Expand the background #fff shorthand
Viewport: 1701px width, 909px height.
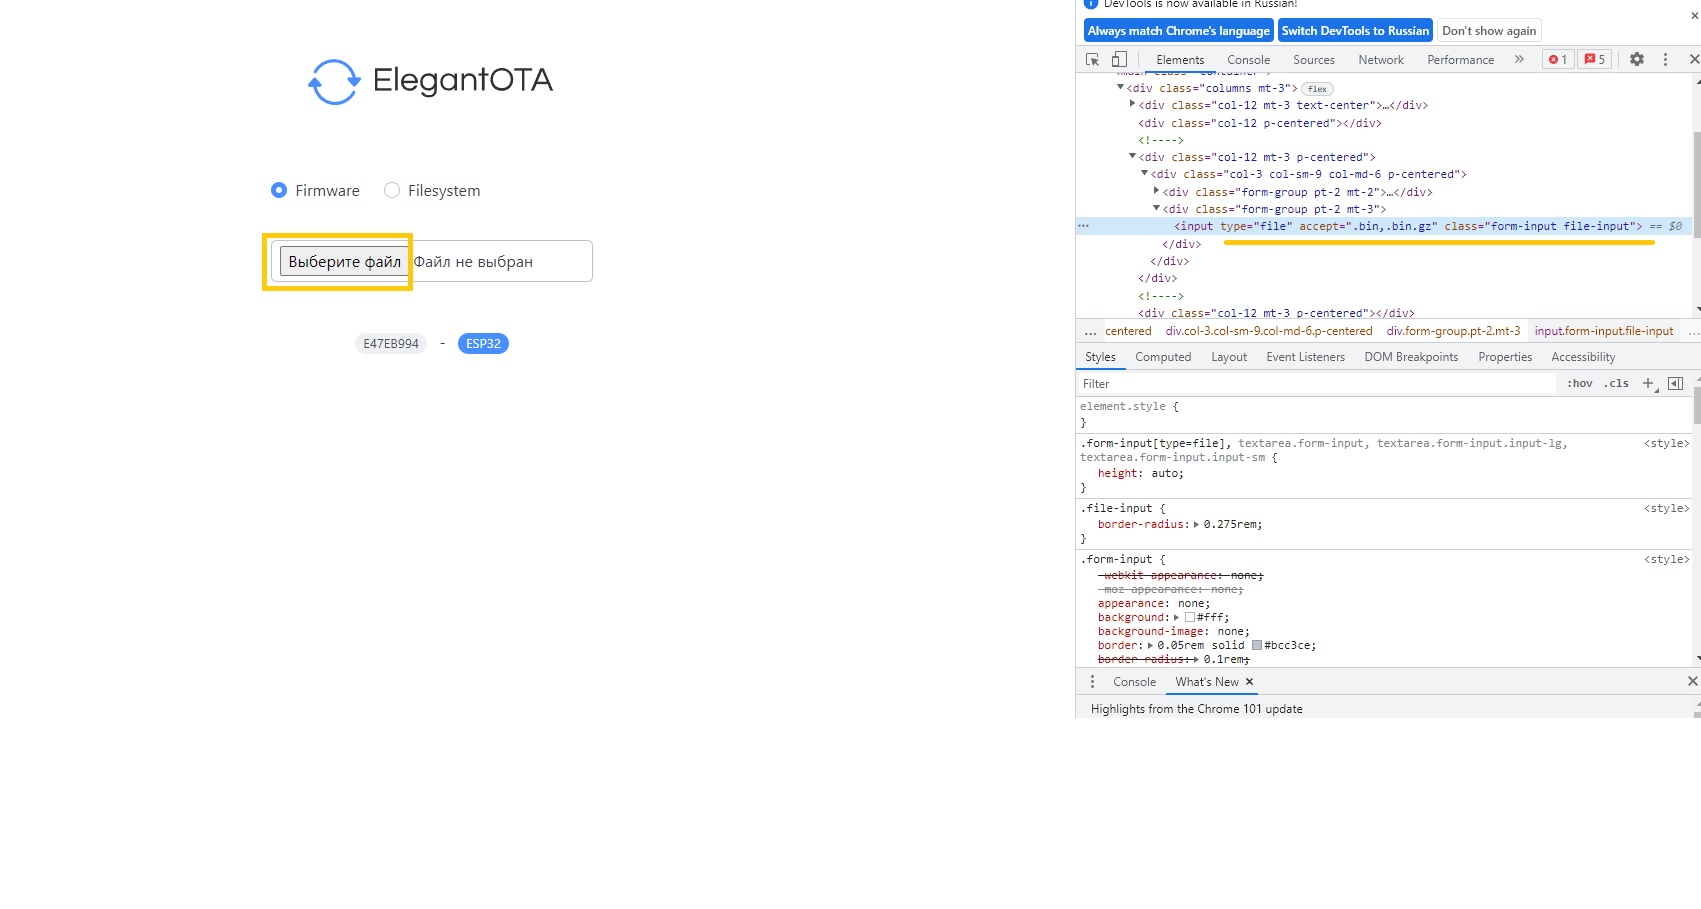click(1176, 617)
